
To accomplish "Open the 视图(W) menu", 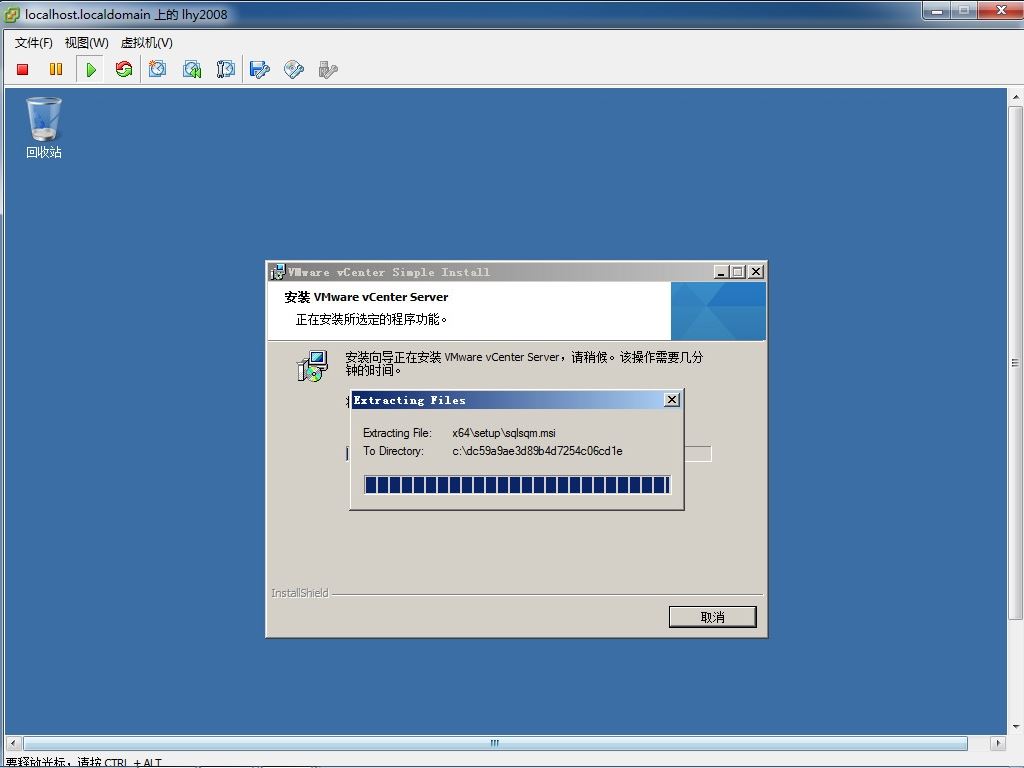I will (x=86, y=42).
